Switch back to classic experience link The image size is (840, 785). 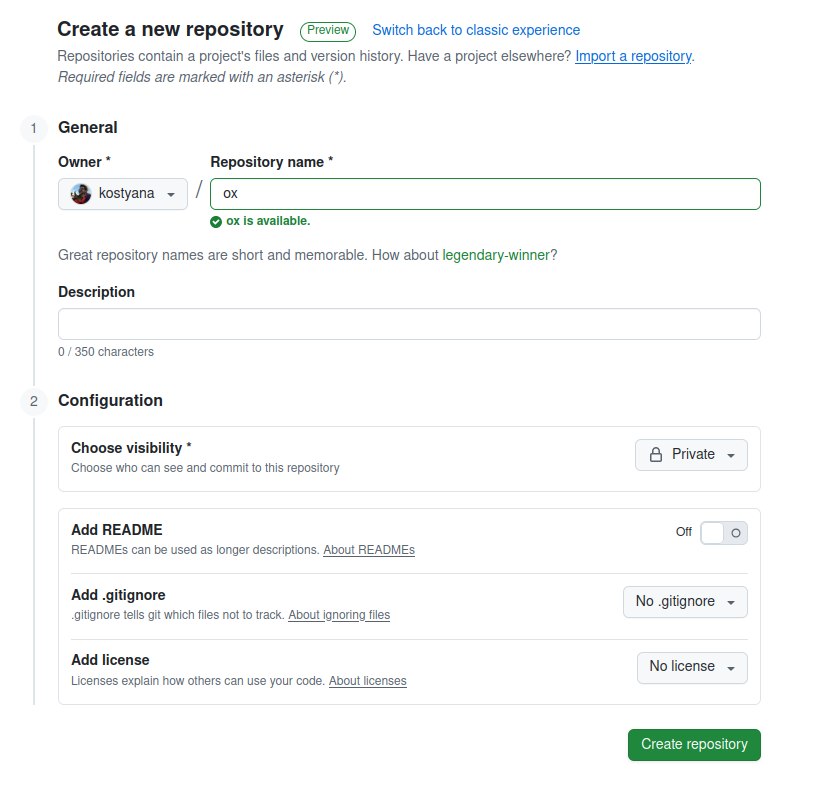coord(476,31)
